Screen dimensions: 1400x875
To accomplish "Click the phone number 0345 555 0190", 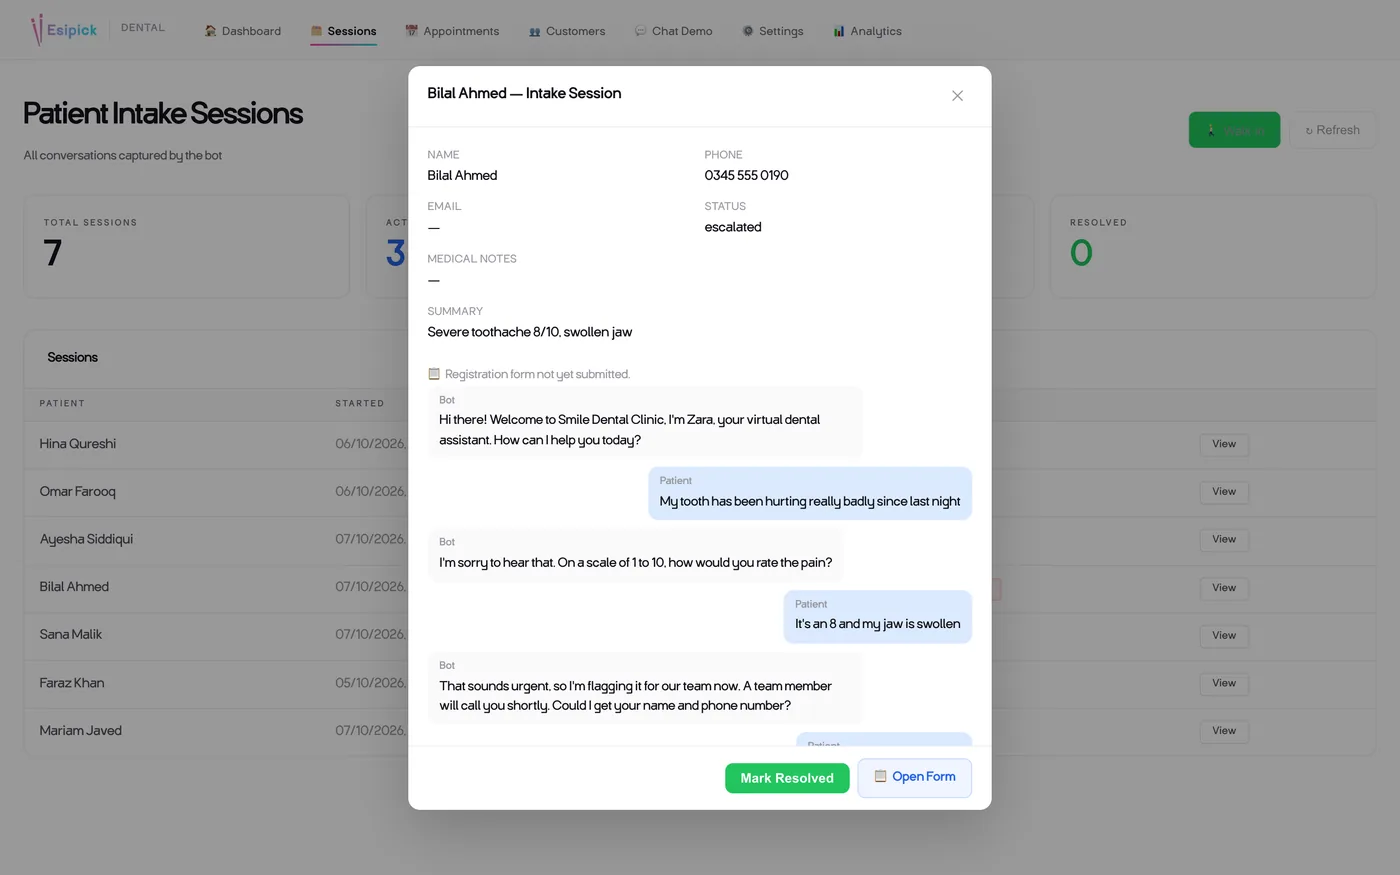I will 746,176.
